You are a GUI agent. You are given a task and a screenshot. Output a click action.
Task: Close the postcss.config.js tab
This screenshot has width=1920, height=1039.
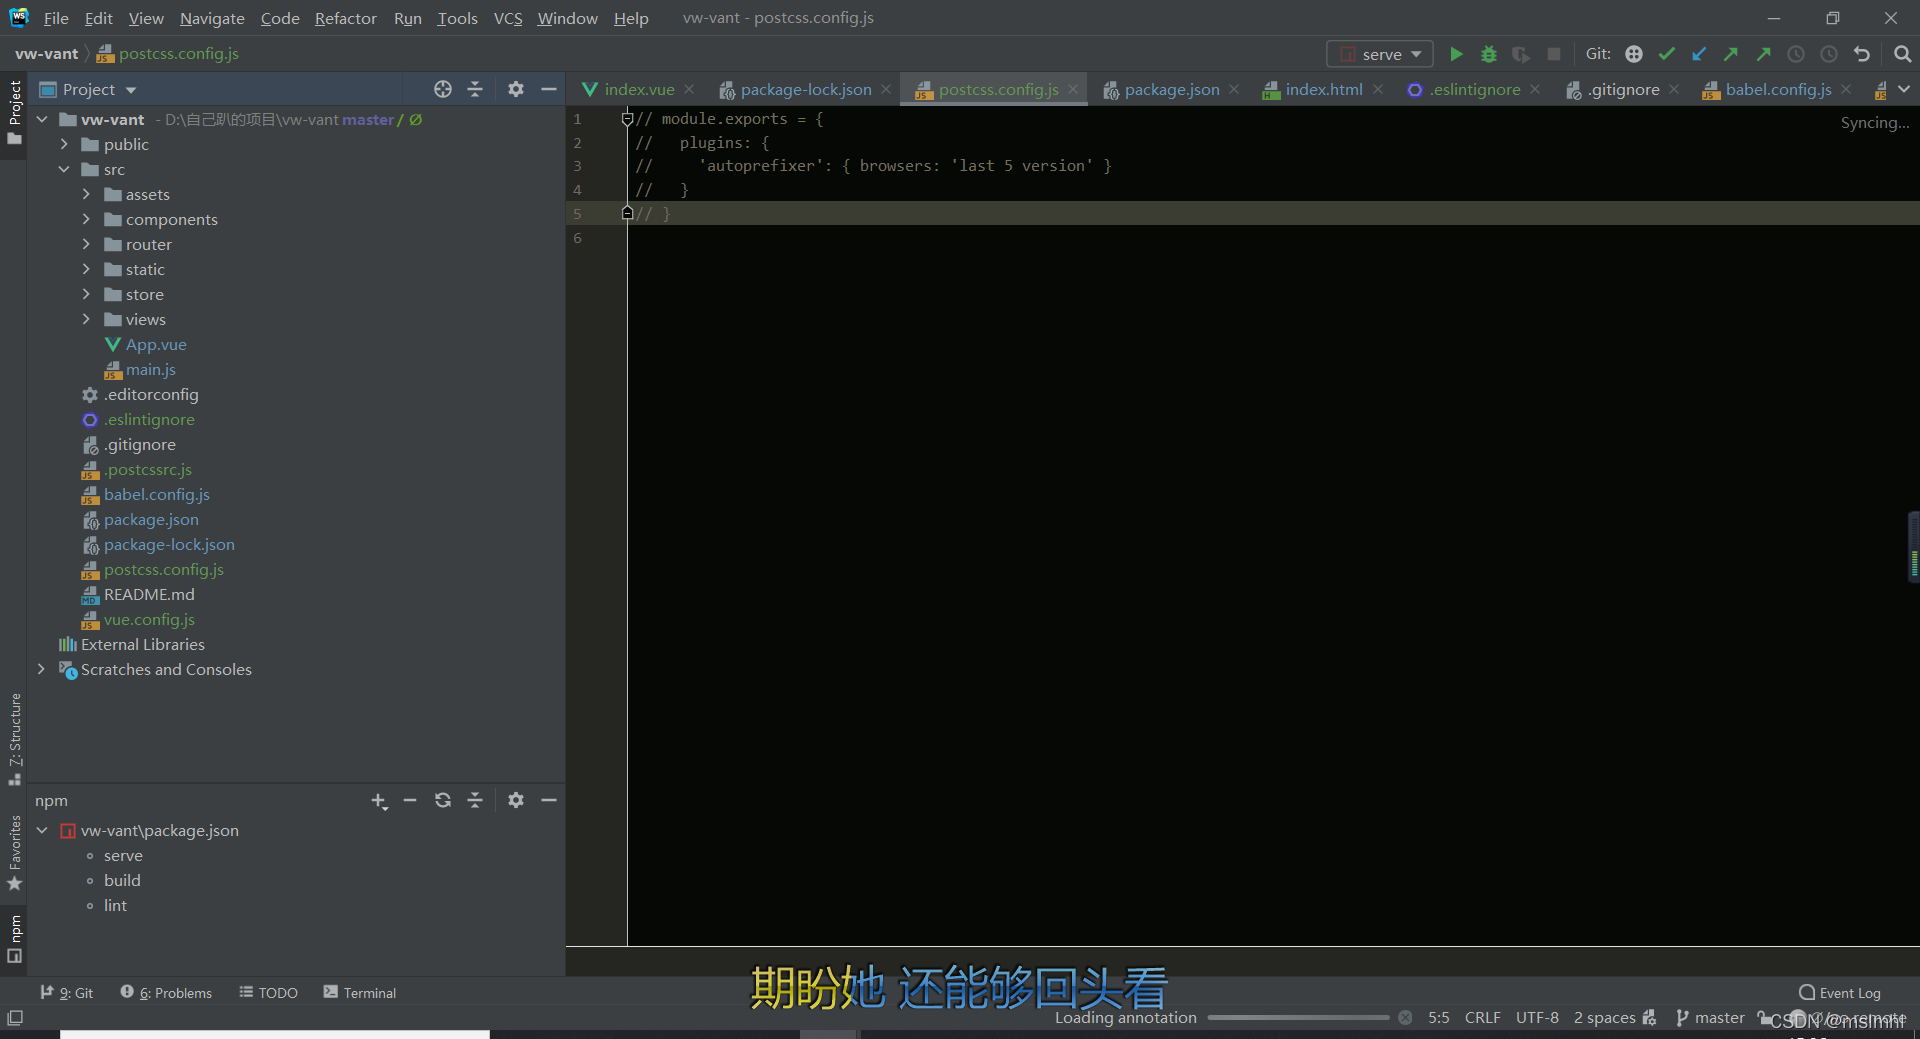tap(1073, 89)
